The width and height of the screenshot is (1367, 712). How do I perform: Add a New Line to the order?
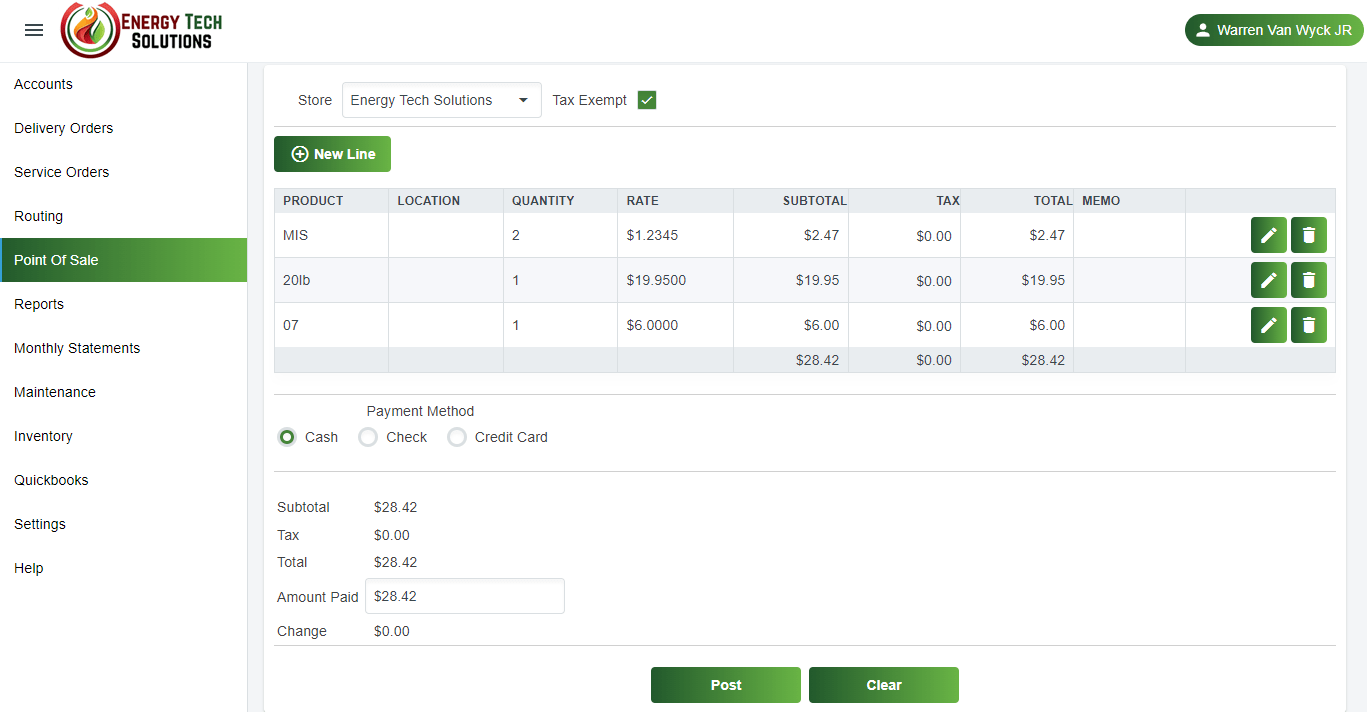point(332,154)
